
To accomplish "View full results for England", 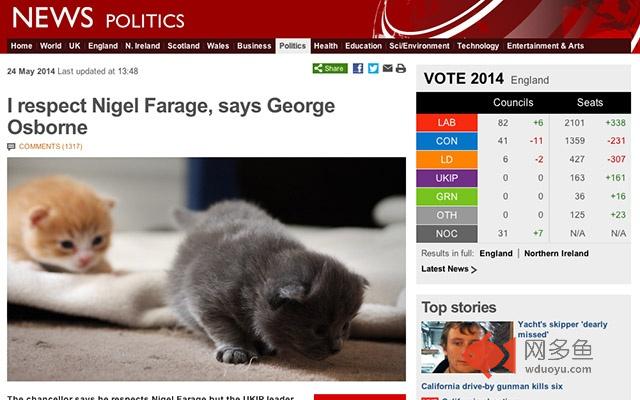I will [x=496, y=253].
